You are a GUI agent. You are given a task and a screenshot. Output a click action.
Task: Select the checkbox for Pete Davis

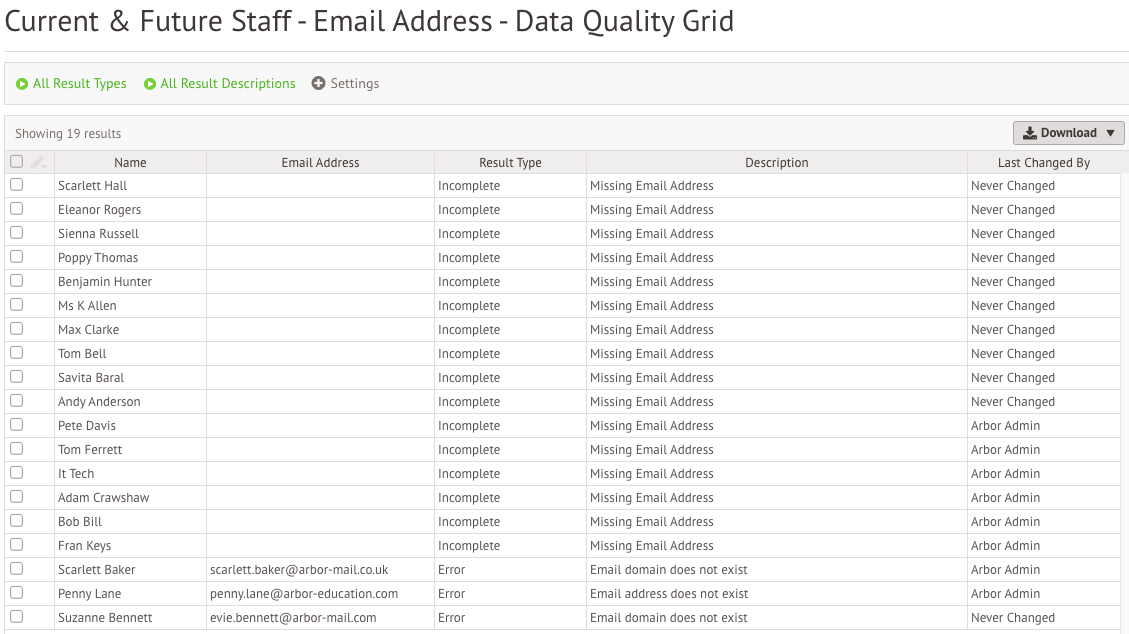point(17,425)
